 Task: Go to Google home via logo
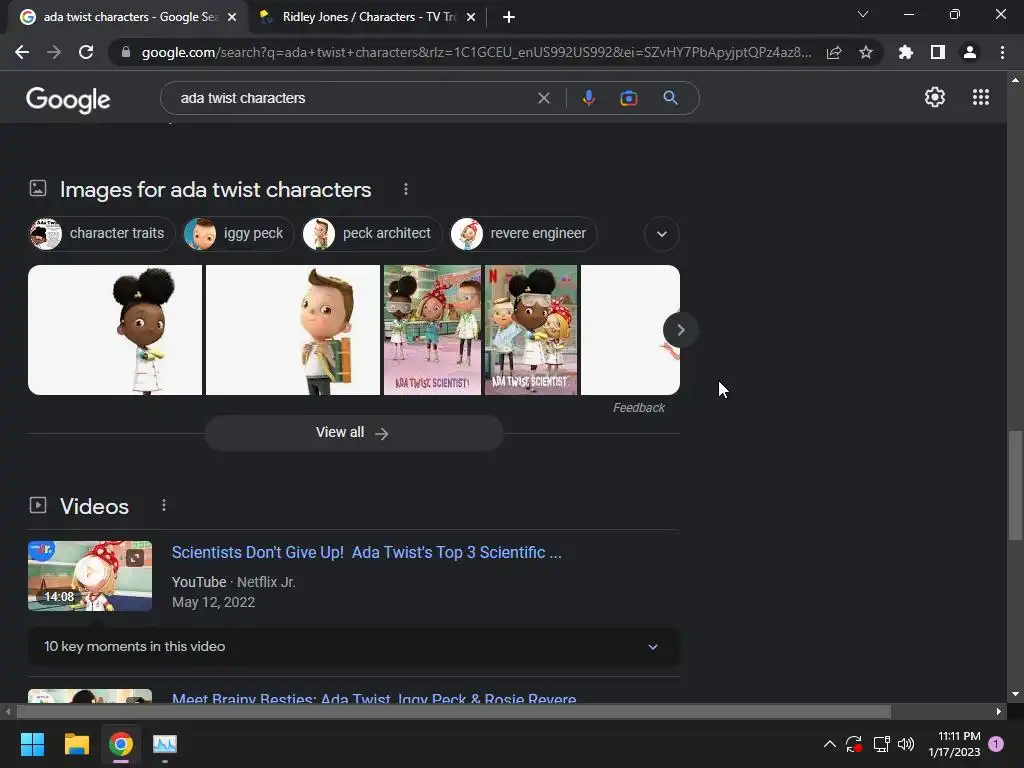tap(68, 99)
